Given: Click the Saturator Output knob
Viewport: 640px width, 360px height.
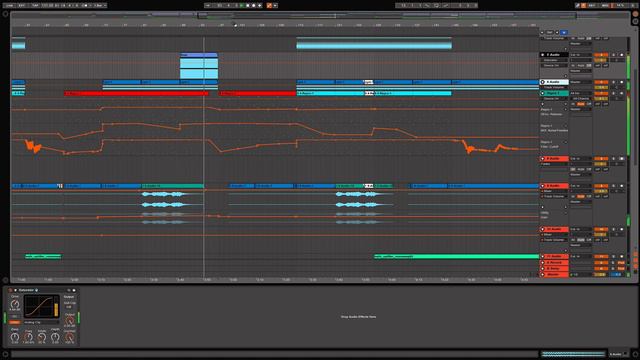Looking at the screenshot, I should click(x=69, y=320).
